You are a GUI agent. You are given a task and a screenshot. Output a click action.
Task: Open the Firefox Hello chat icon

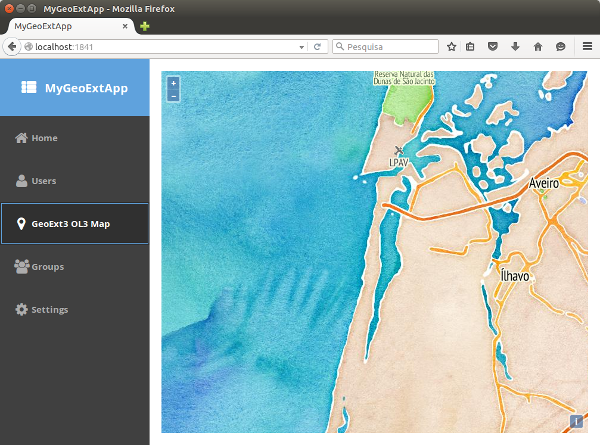coord(561,47)
